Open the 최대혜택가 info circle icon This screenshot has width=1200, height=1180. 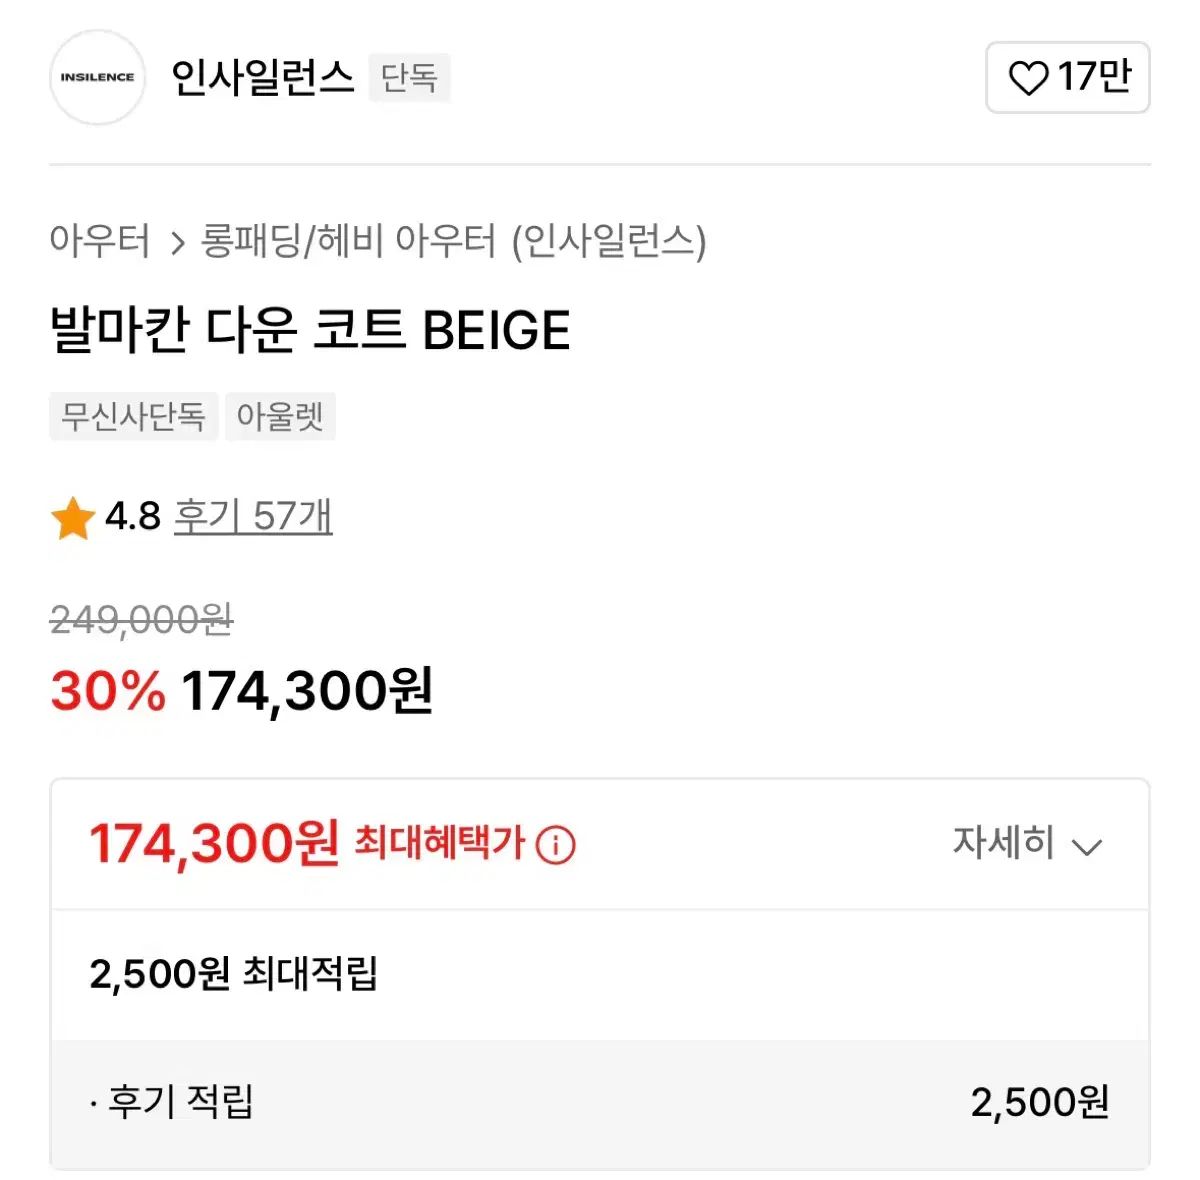556,845
